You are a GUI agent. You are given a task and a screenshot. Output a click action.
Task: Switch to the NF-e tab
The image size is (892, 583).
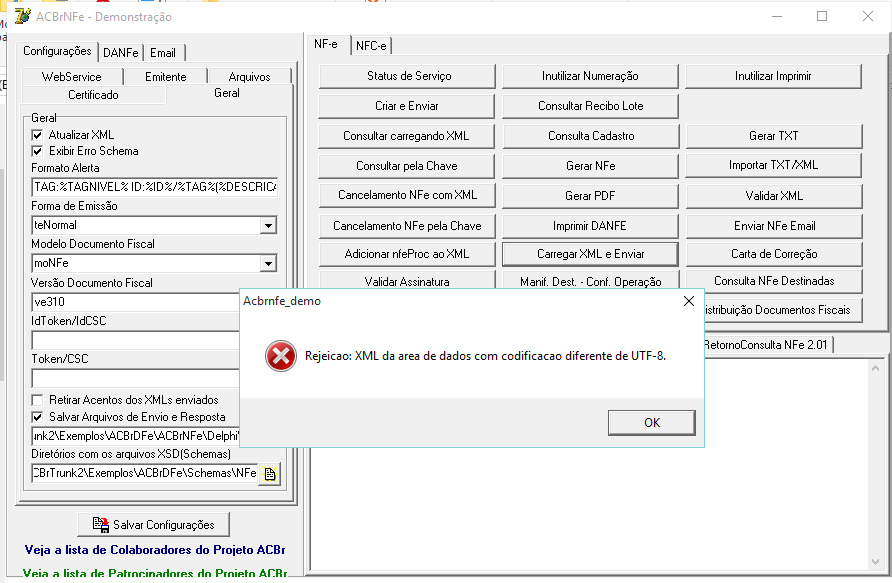pos(326,44)
